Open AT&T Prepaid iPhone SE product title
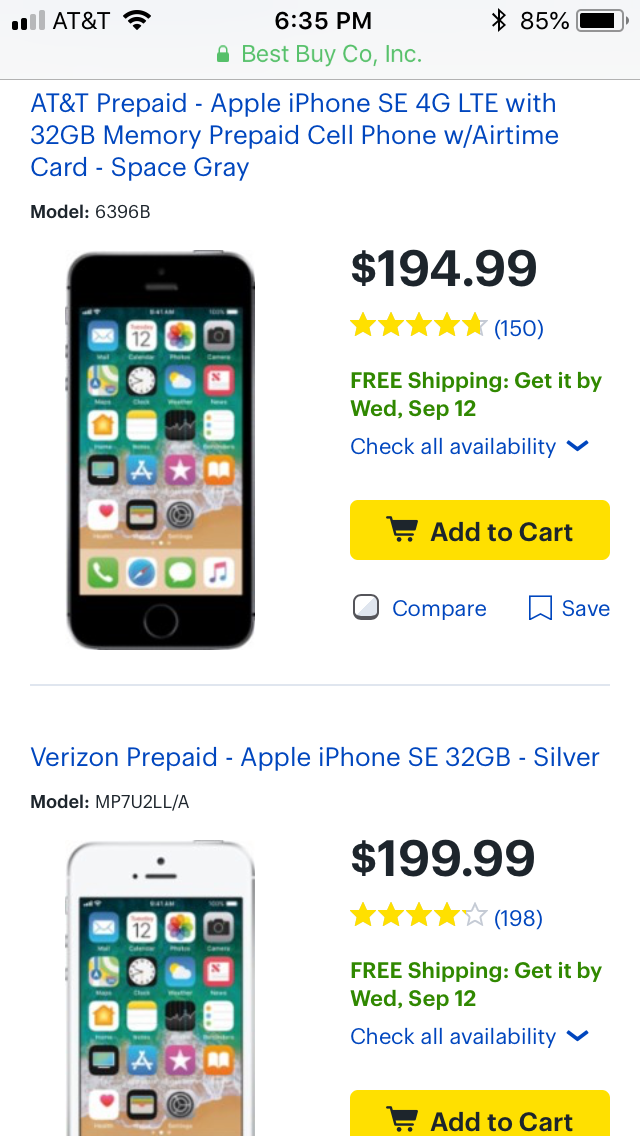640x1136 pixels. 294,135
